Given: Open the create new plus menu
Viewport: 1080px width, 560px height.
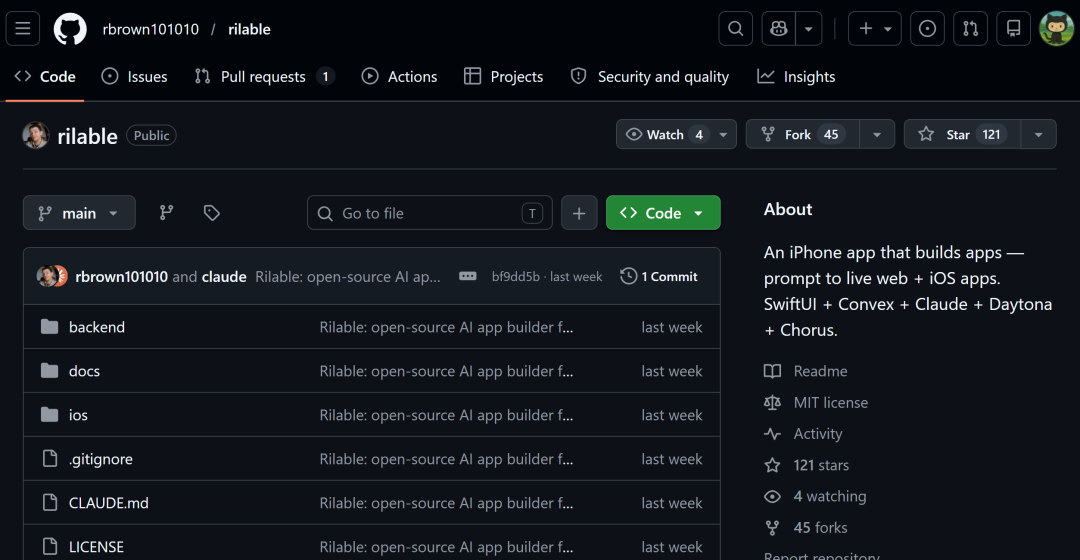Looking at the screenshot, I should (x=875, y=29).
